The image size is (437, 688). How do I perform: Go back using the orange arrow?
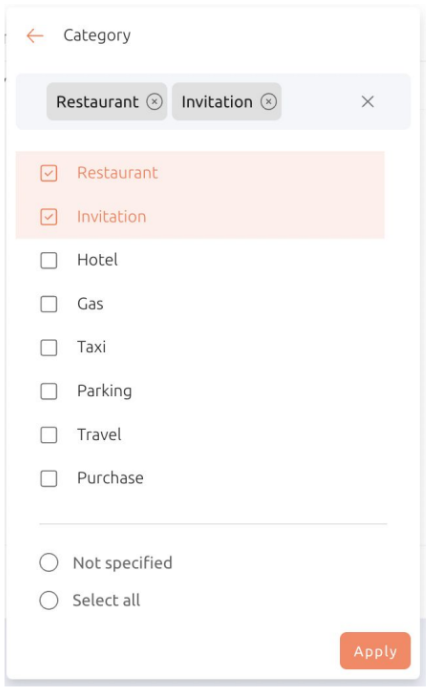click(x=35, y=36)
